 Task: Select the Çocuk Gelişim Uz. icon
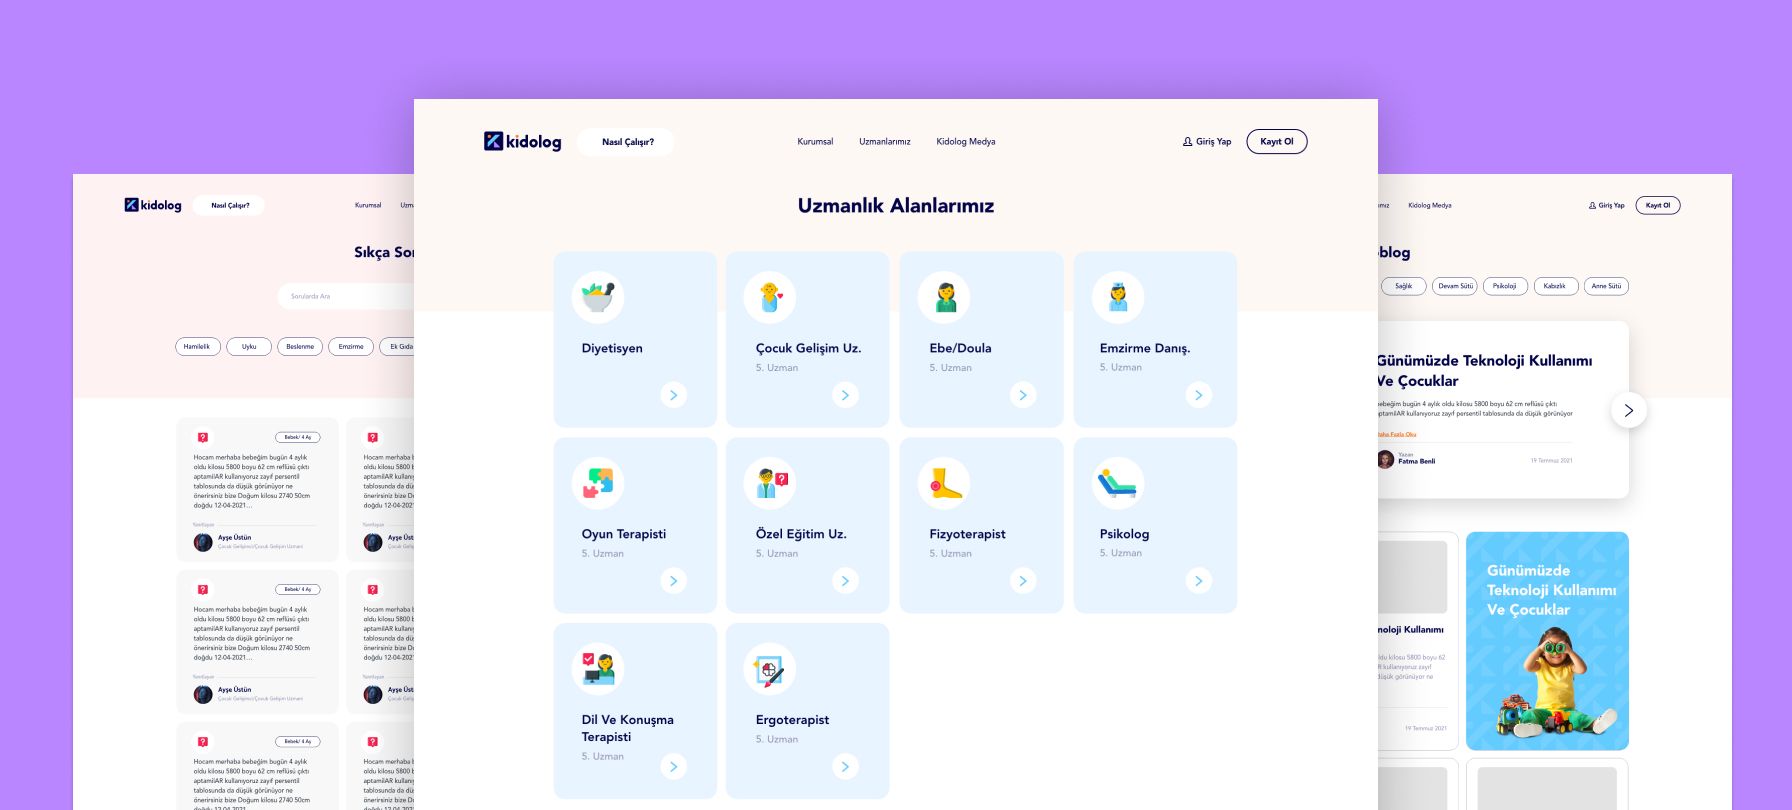[770, 297]
